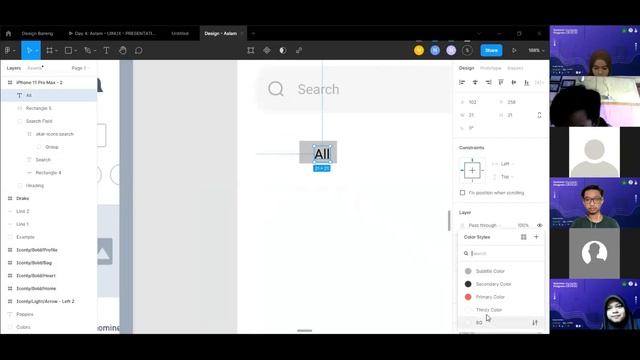Switch to the Day 4 presentation tab
The width and height of the screenshot is (640, 360).
click(112, 33)
